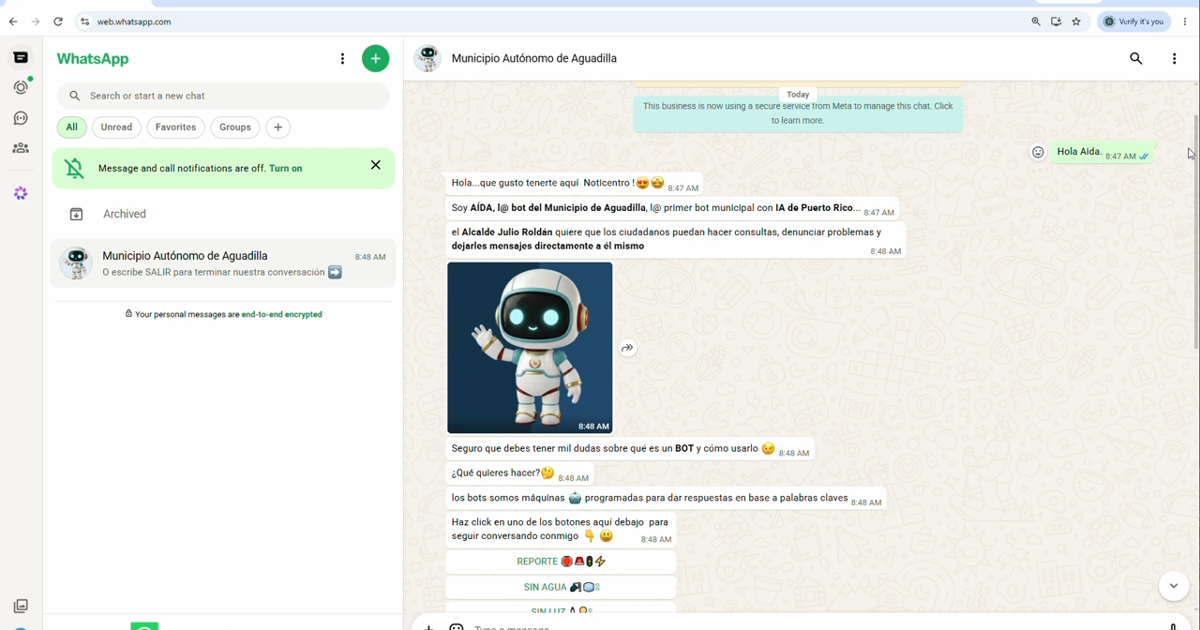Open the Meta AI icon in the sidebar

pyautogui.click(x=21, y=193)
